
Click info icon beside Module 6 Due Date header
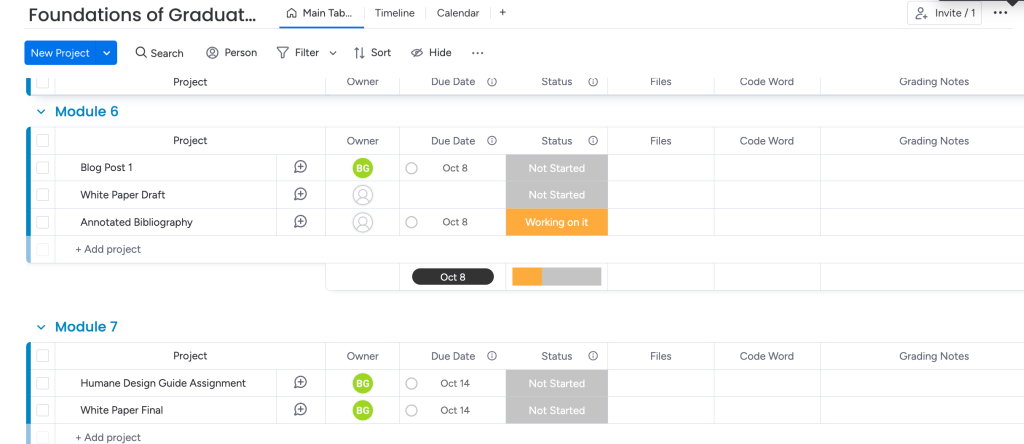[x=492, y=141]
